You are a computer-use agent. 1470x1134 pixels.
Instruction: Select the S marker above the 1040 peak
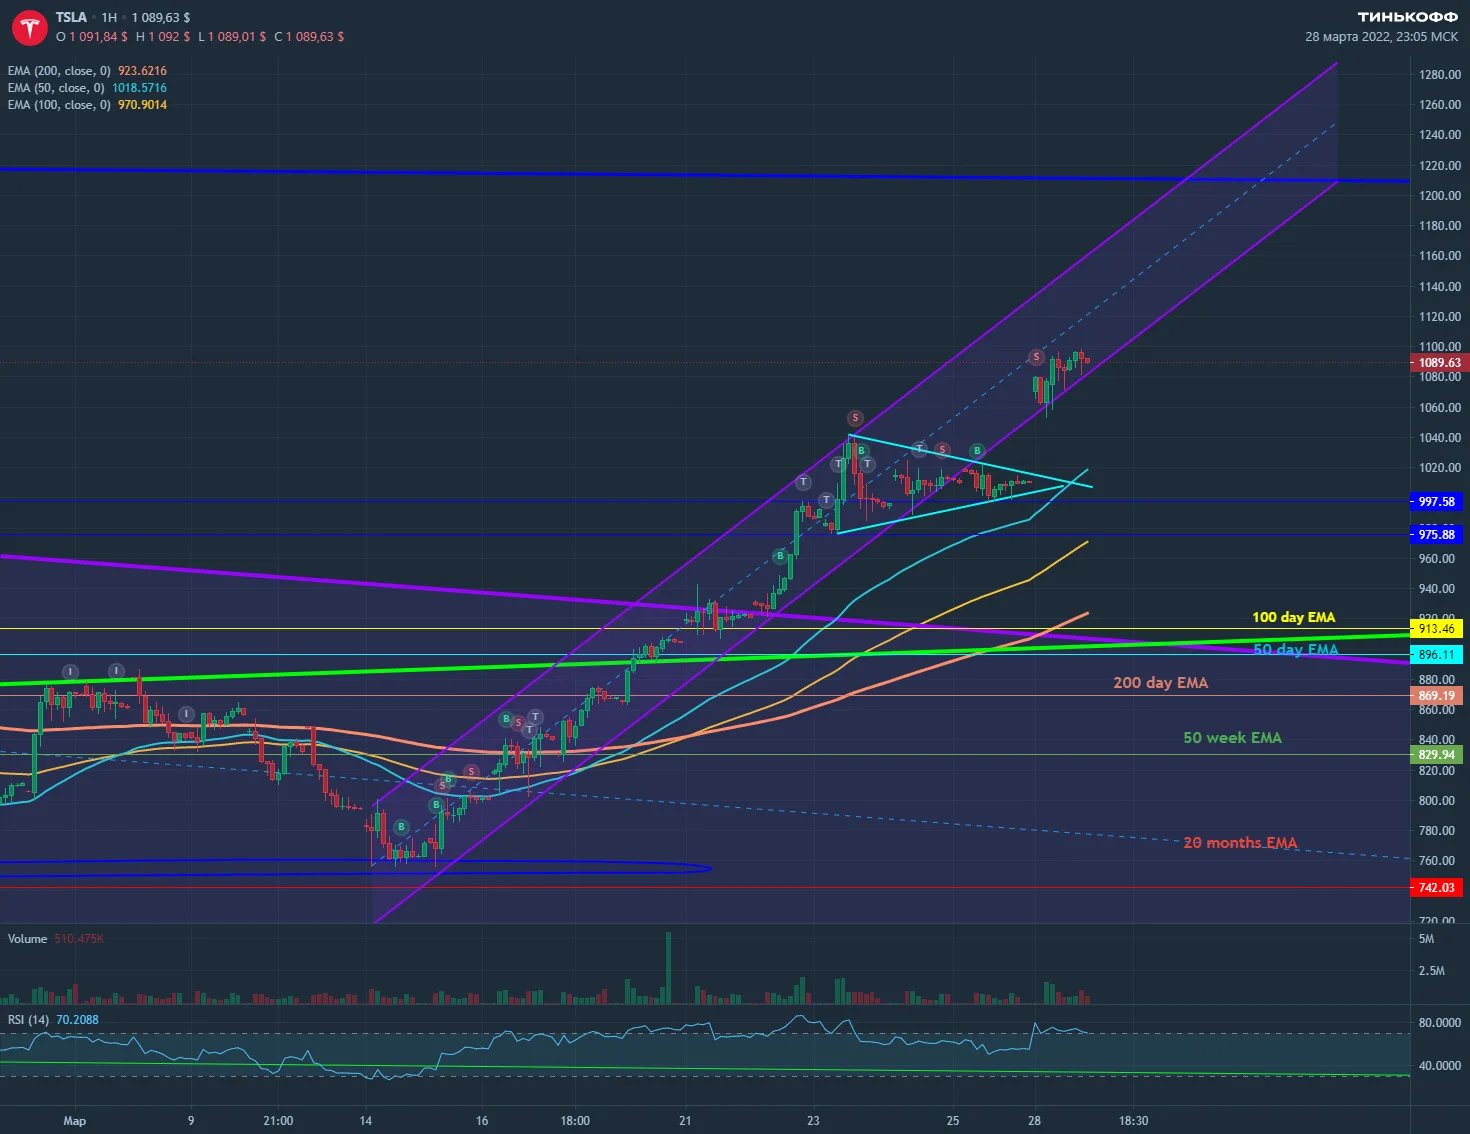pos(855,418)
